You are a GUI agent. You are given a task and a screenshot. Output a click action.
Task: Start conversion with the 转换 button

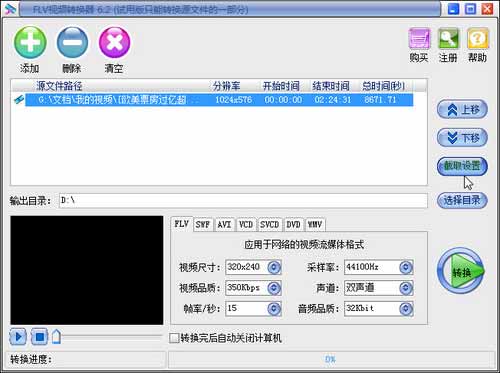461,271
